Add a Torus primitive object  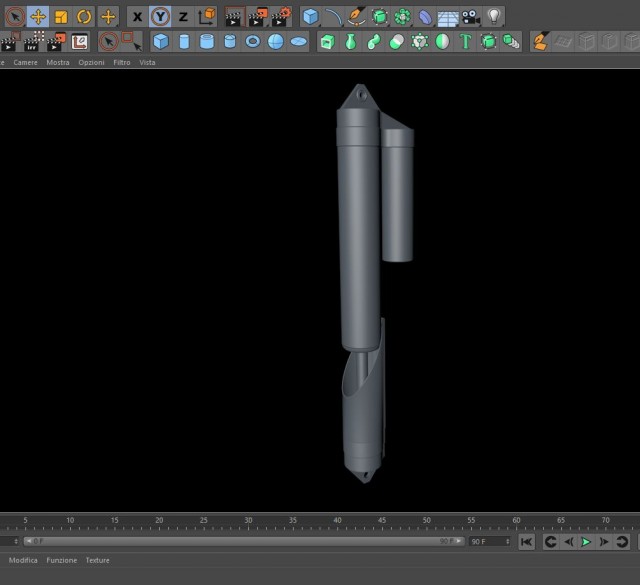(253, 41)
